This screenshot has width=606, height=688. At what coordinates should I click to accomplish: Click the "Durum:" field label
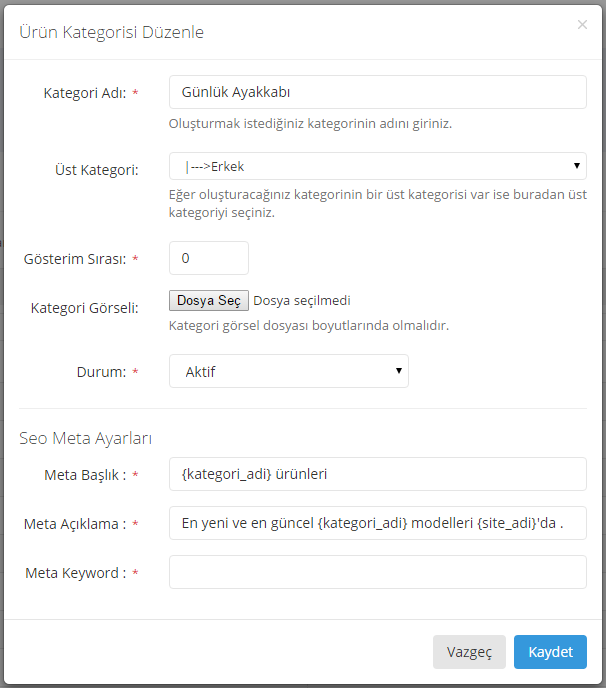(101, 372)
